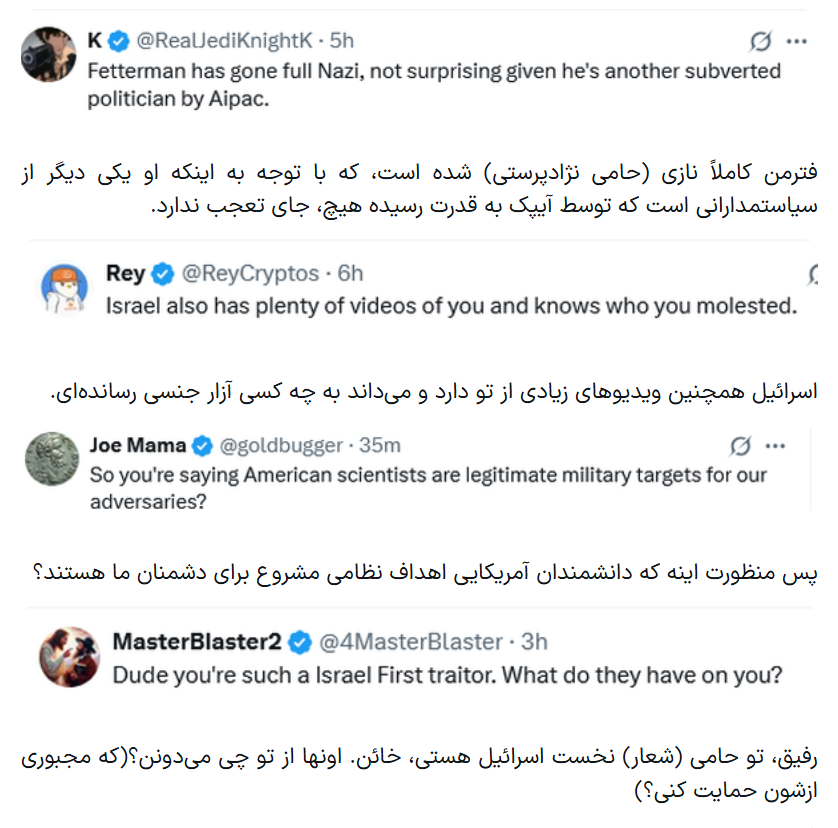Click Joe Mama's verified checkmark

202,446
